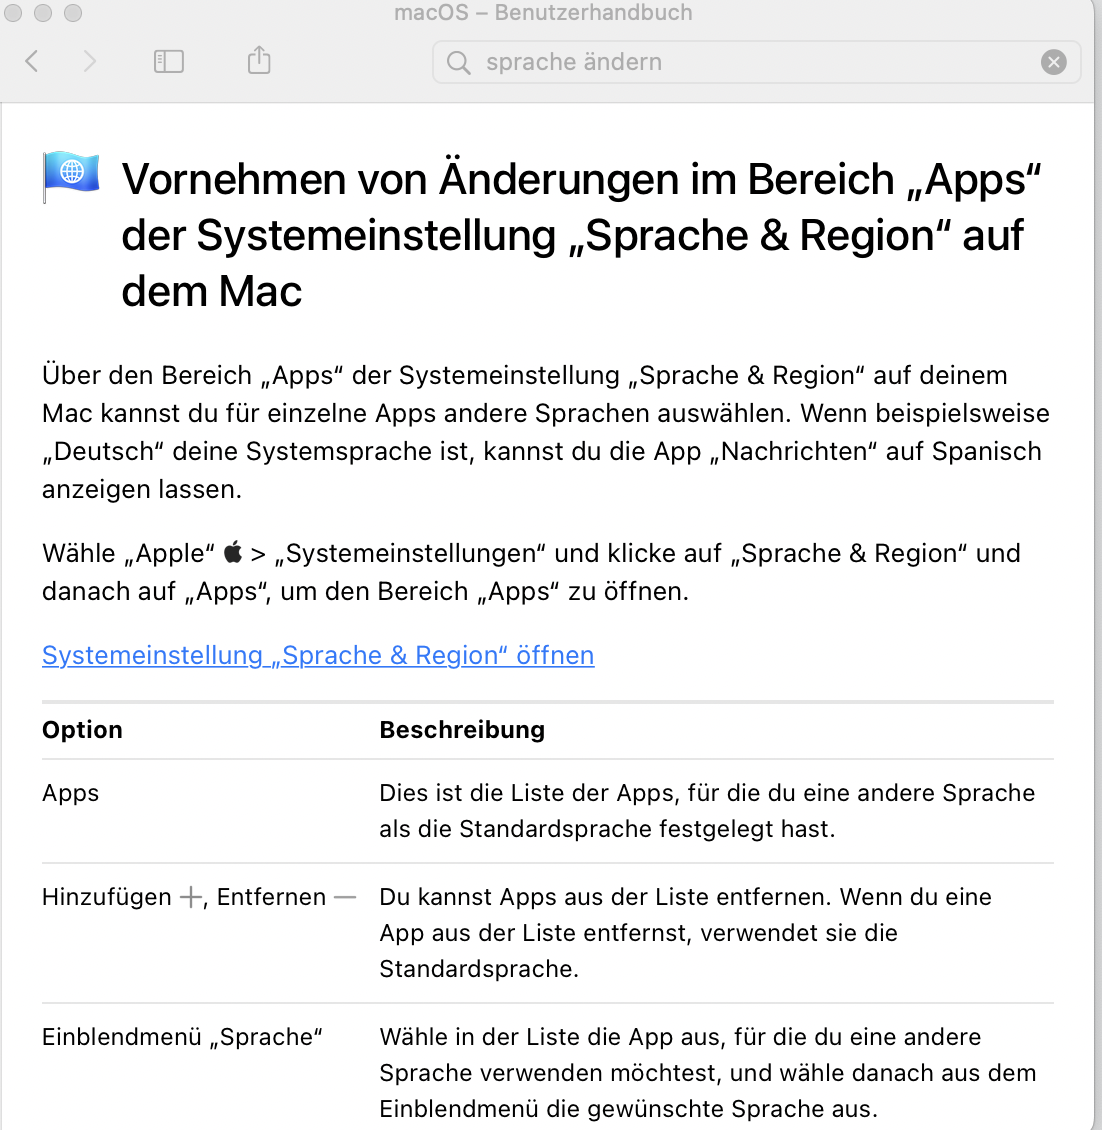Image resolution: width=1102 pixels, height=1130 pixels.
Task: Clear the search field text
Action: 1053,62
